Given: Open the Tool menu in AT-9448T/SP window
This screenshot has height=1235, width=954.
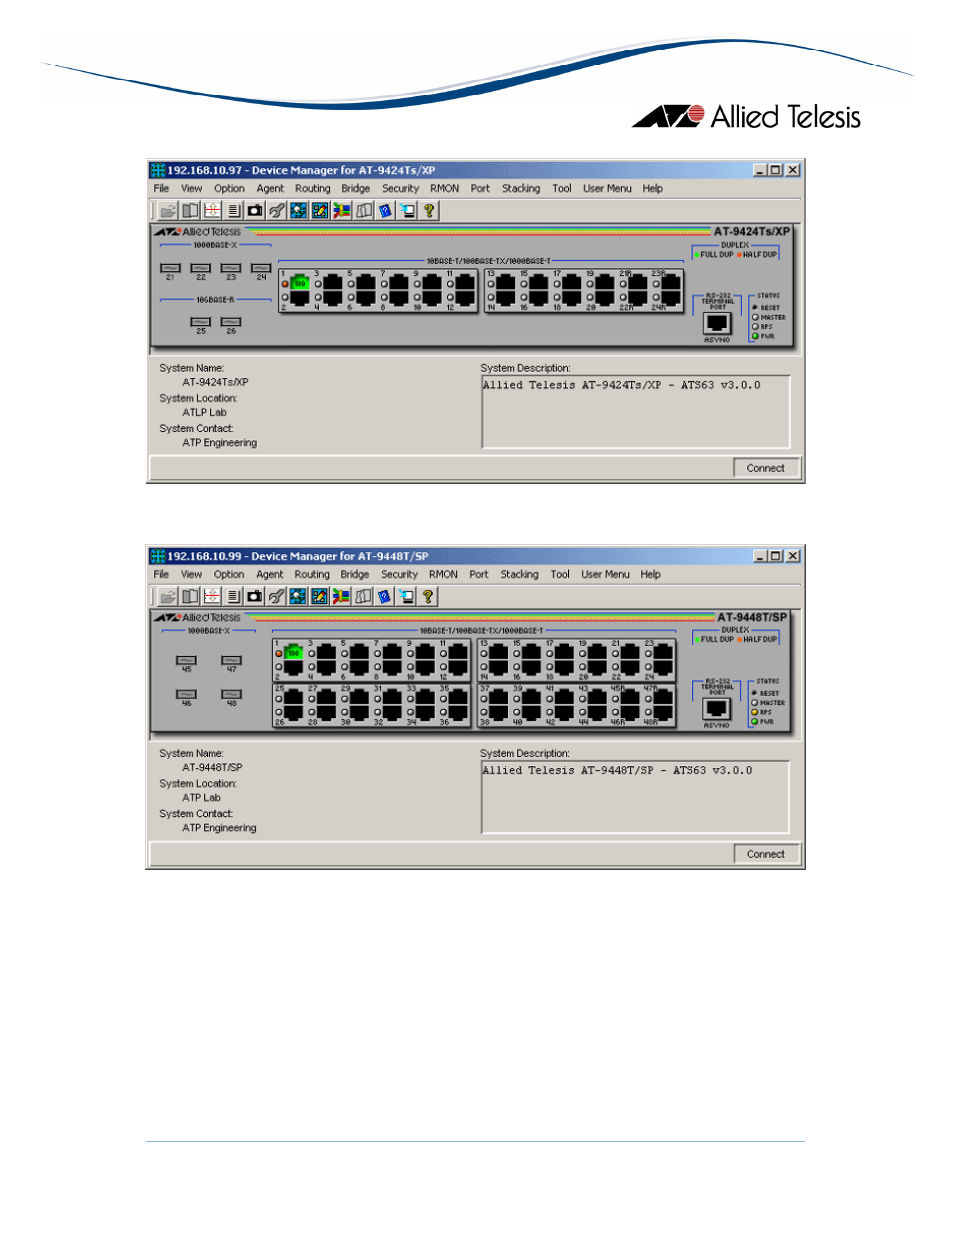Looking at the screenshot, I should click(560, 575).
